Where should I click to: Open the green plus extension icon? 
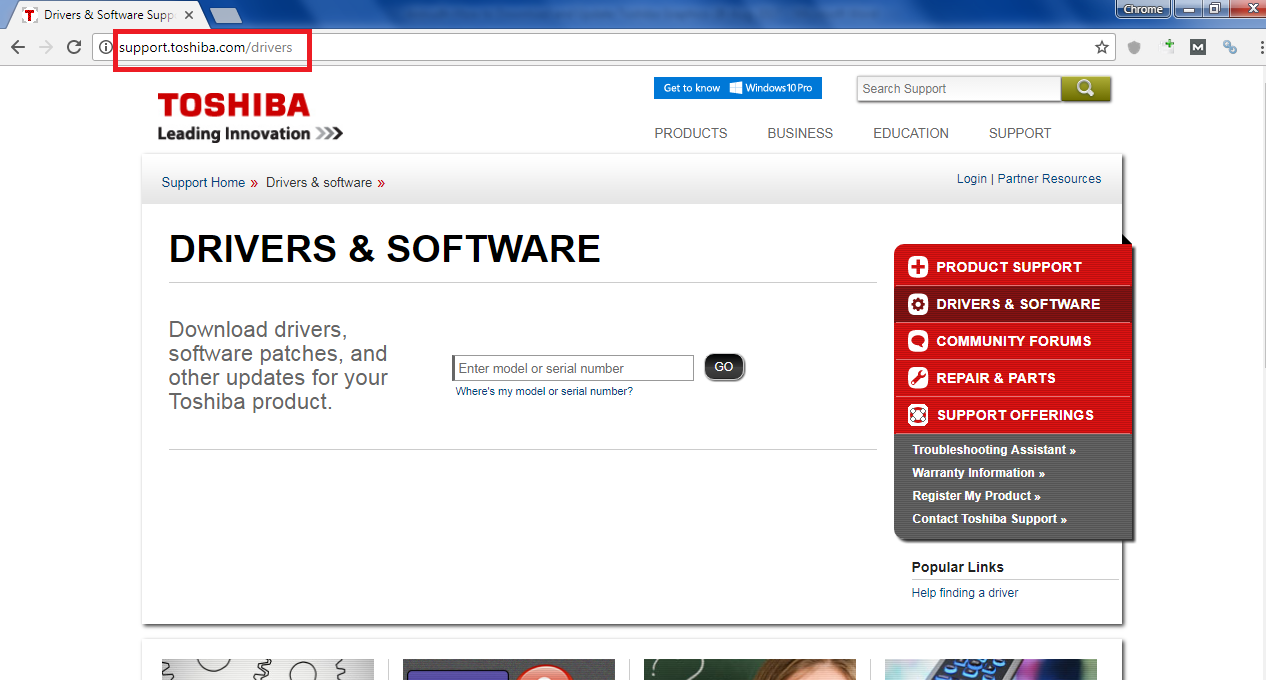point(1167,46)
